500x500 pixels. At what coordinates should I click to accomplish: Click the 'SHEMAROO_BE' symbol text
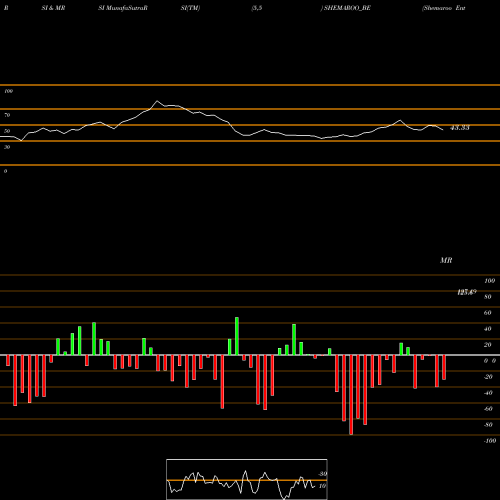point(347,8)
